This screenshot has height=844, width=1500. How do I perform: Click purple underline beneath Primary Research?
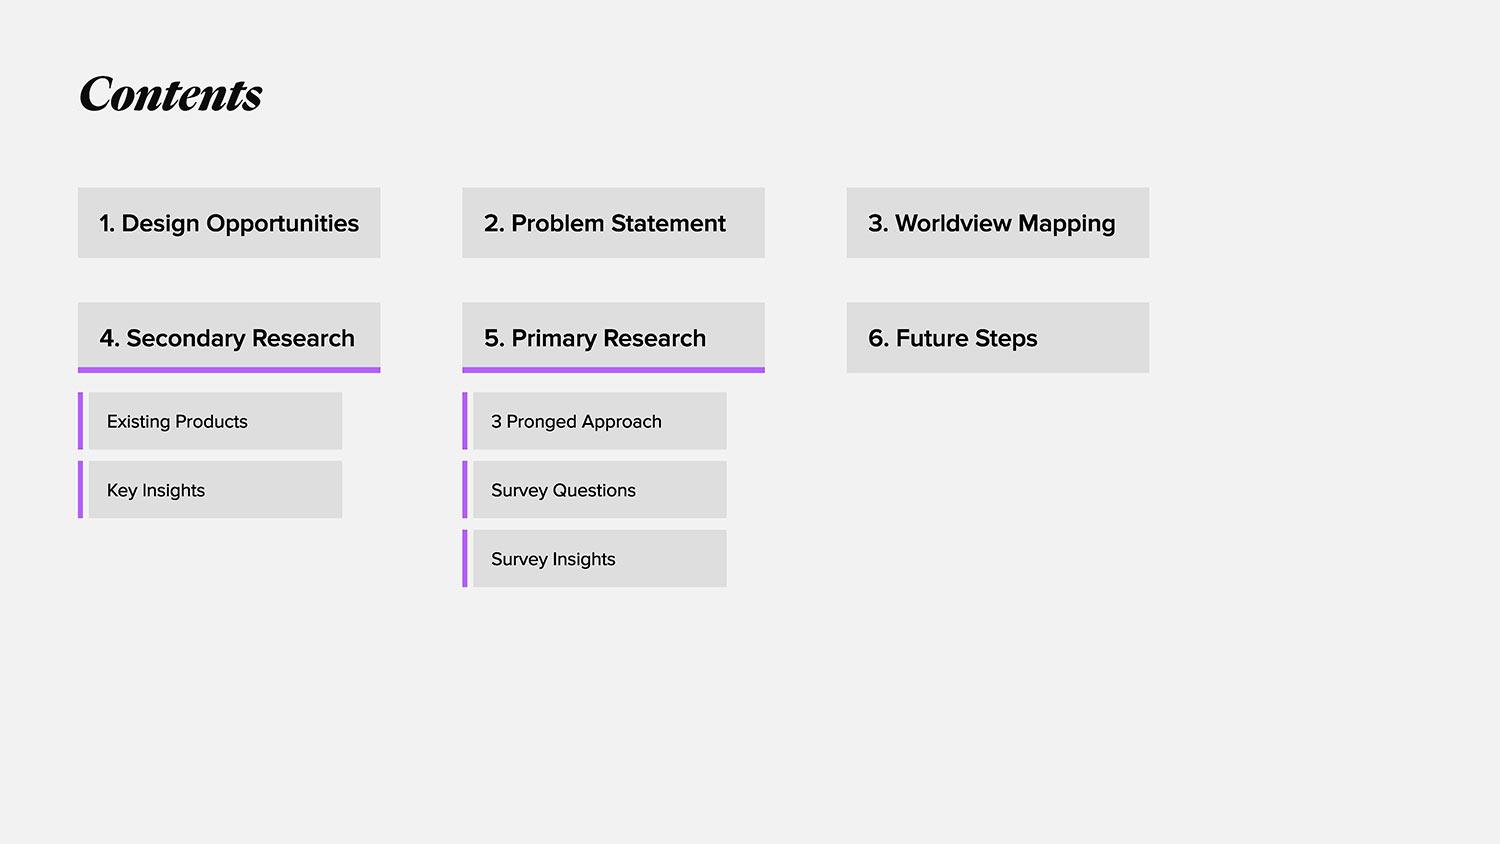pos(613,370)
